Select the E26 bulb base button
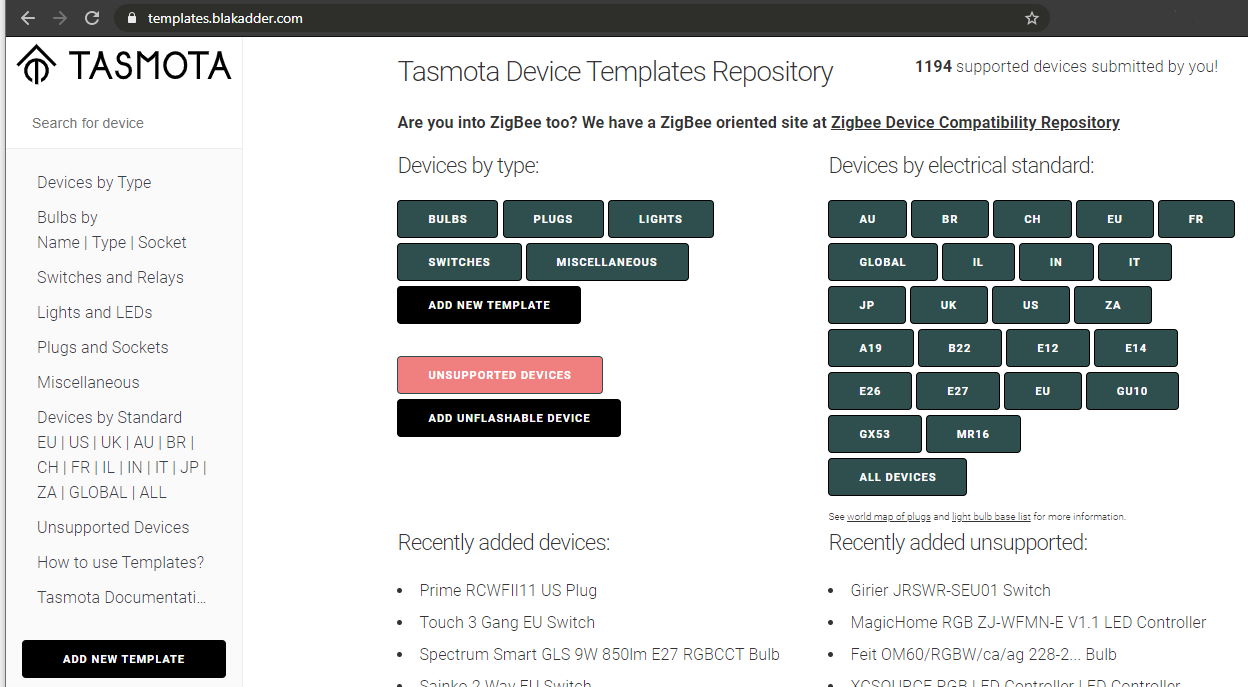 pos(870,391)
